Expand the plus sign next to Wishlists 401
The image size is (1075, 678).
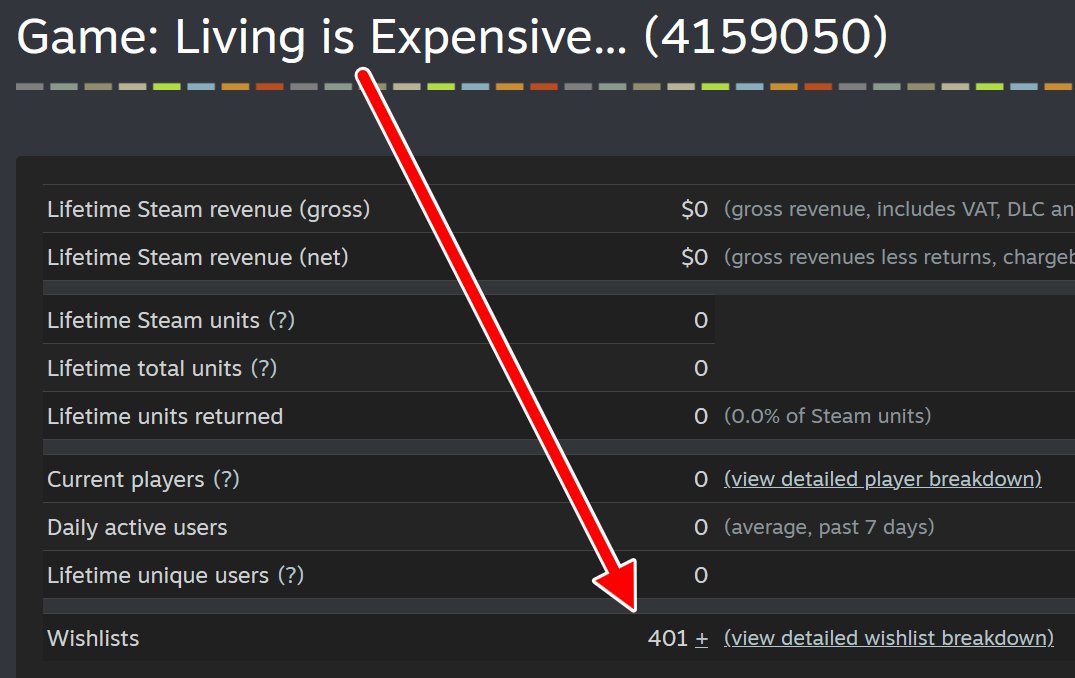(x=701, y=638)
